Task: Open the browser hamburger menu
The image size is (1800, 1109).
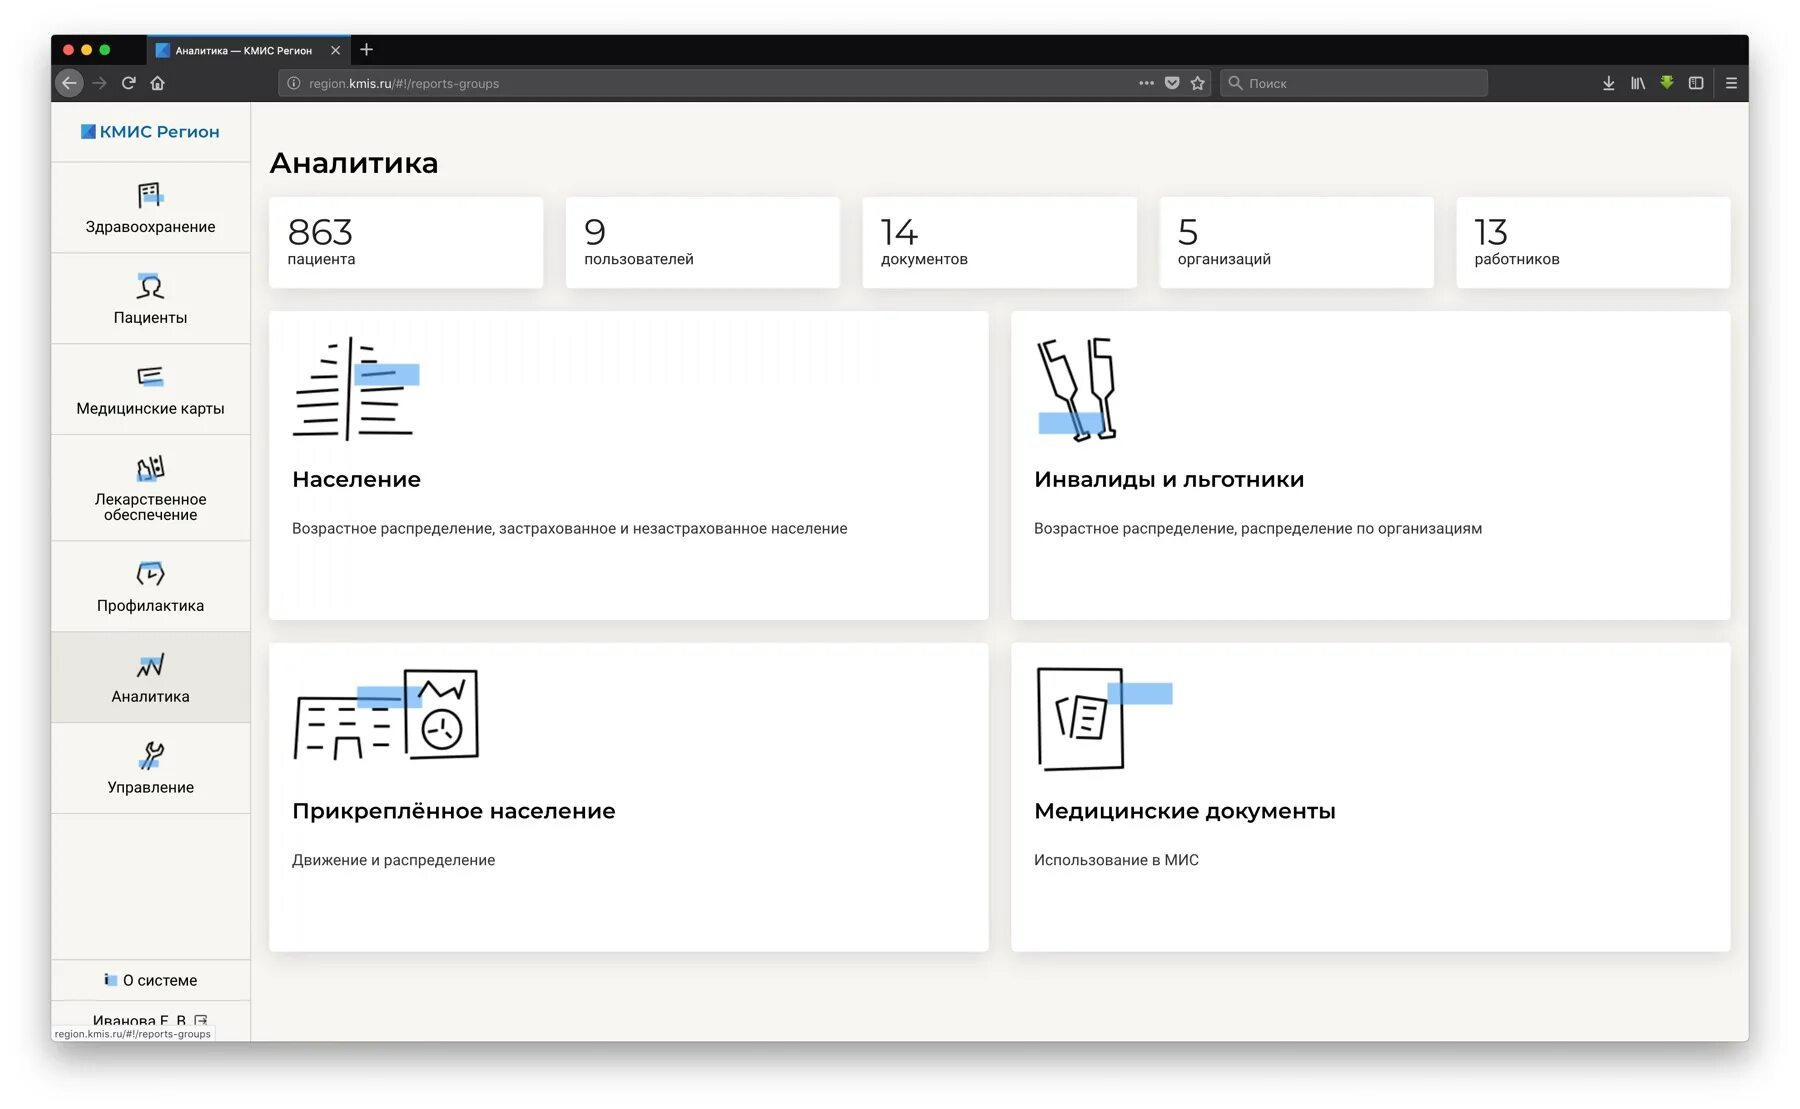Action: pos(1731,83)
